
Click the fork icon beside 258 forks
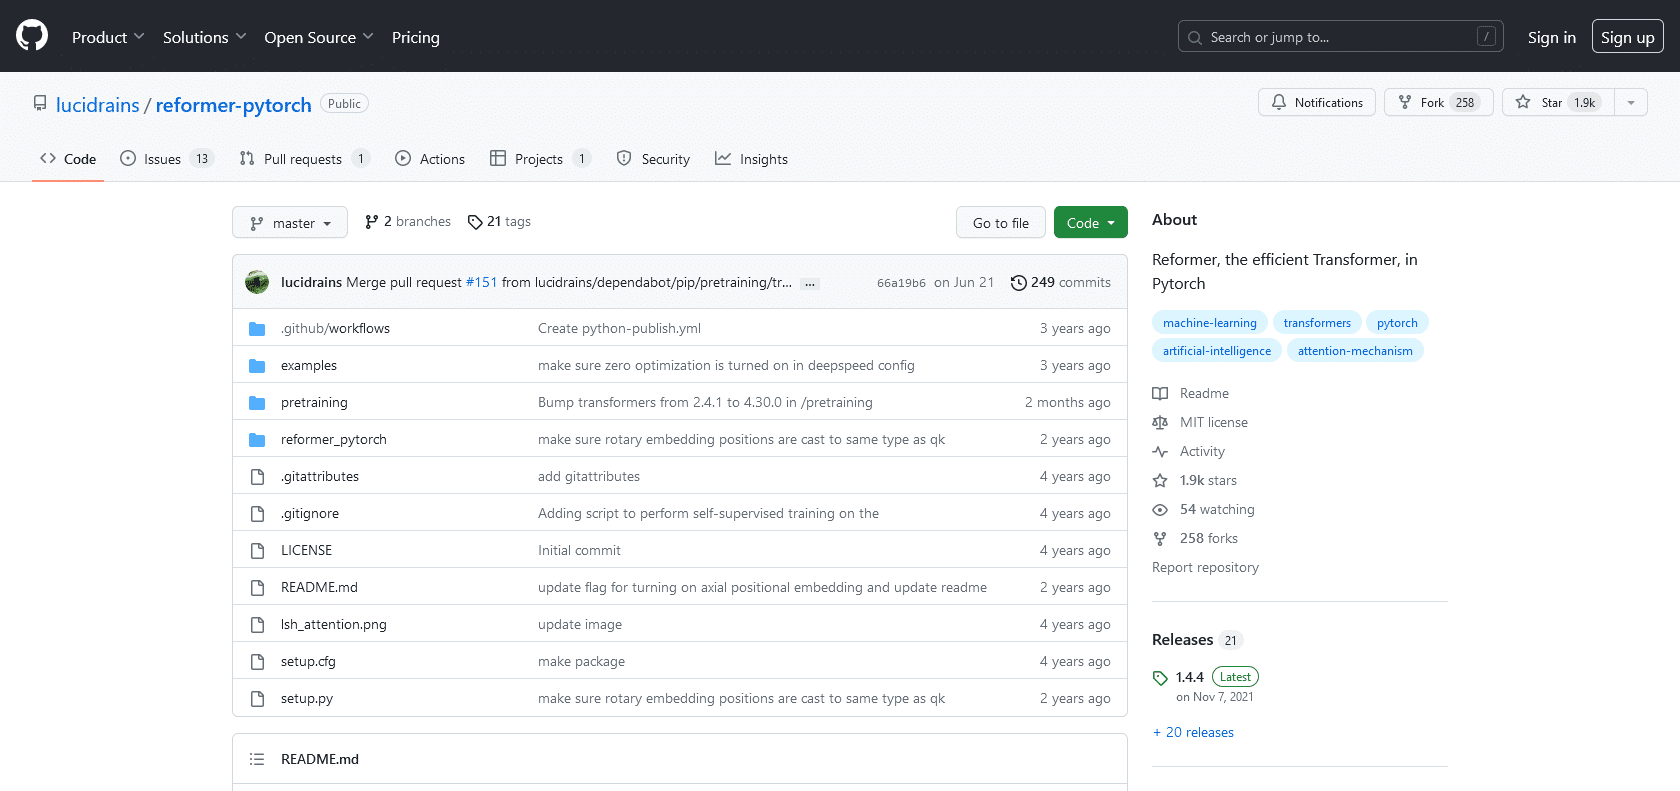point(1160,538)
